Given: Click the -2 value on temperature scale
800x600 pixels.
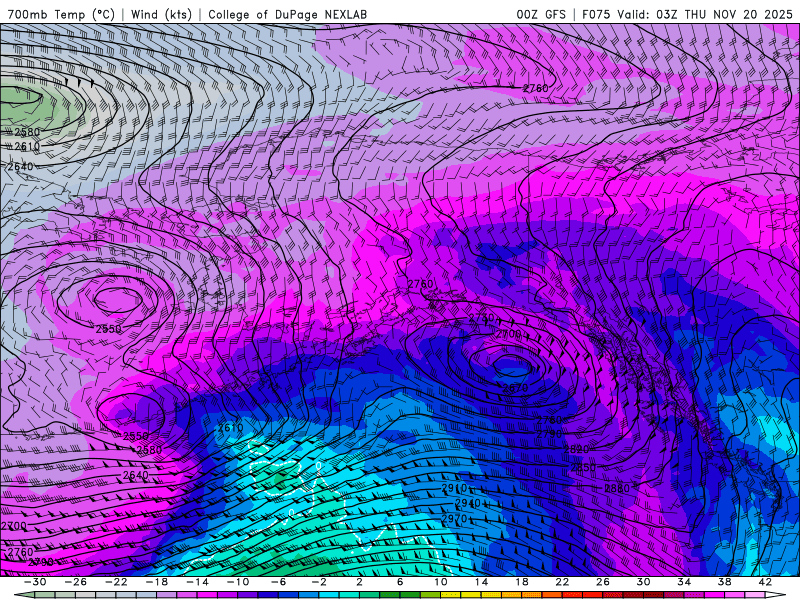Looking at the screenshot, I should tap(319, 582).
